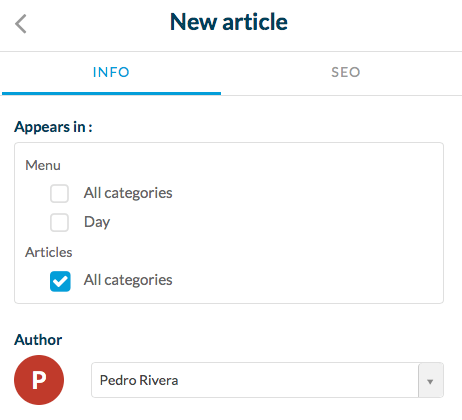Switch to the SEO tab

pyautogui.click(x=346, y=72)
